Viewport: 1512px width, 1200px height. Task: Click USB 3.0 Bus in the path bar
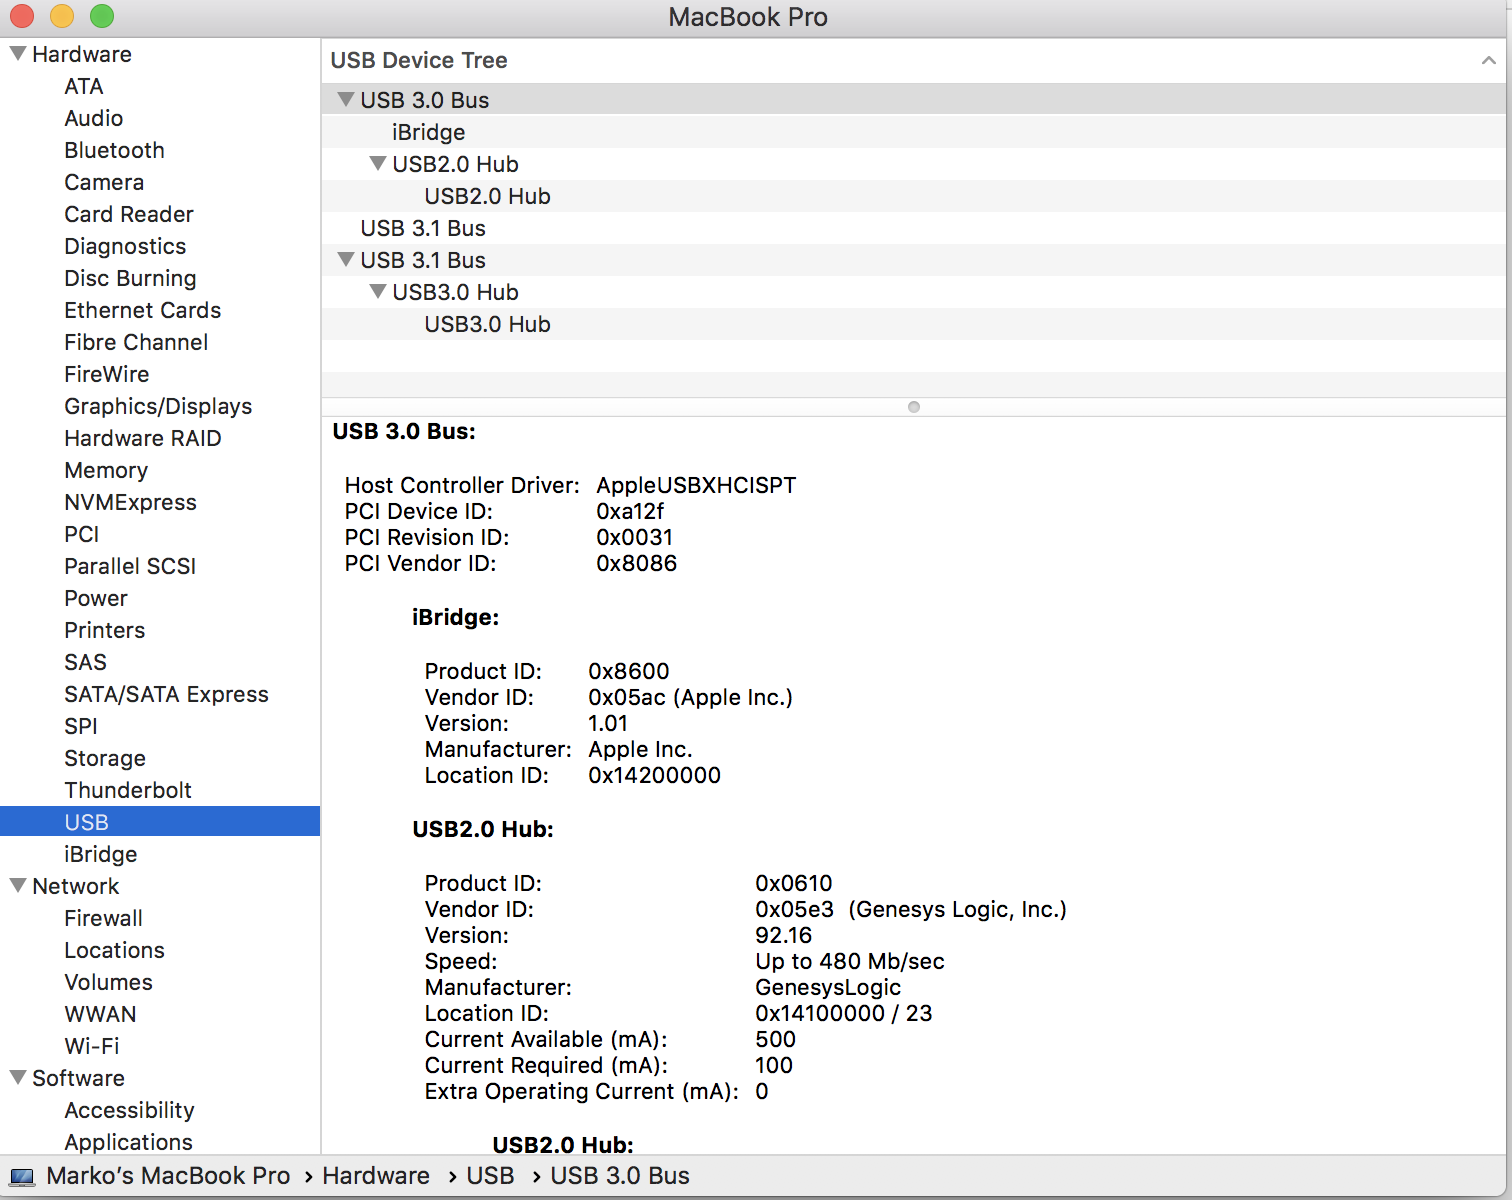click(620, 1176)
